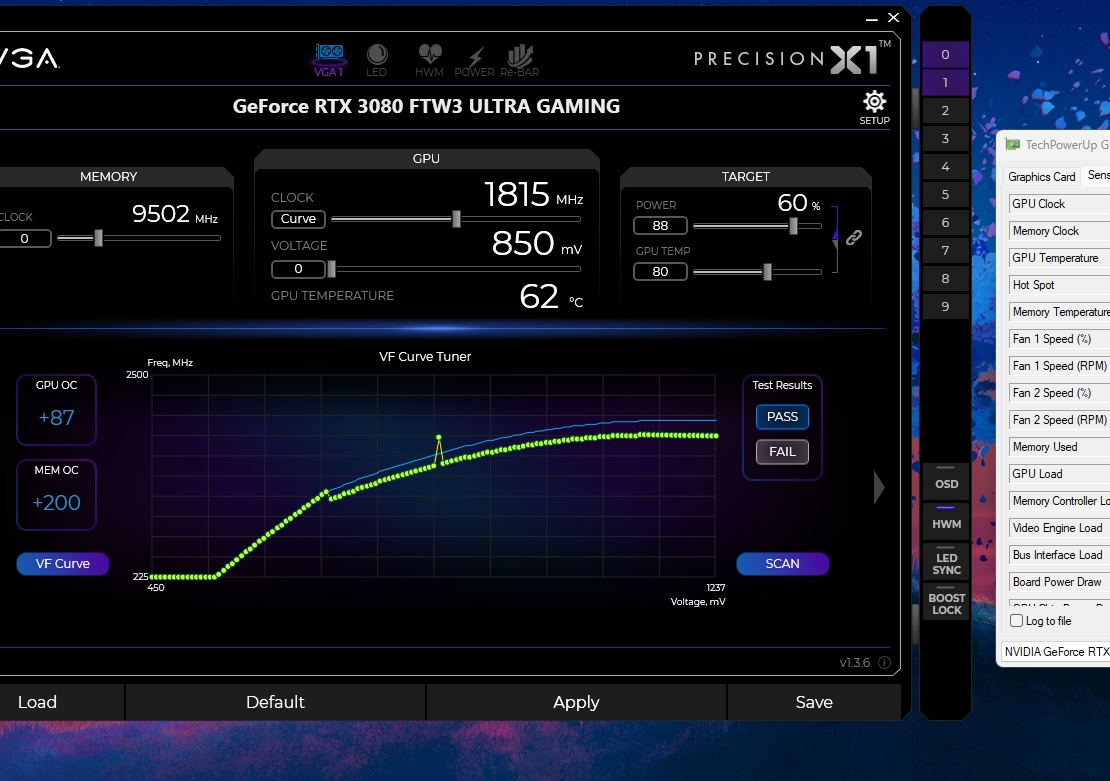Click the Apply button
This screenshot has height=781, width=1110.
pos(576,702)
